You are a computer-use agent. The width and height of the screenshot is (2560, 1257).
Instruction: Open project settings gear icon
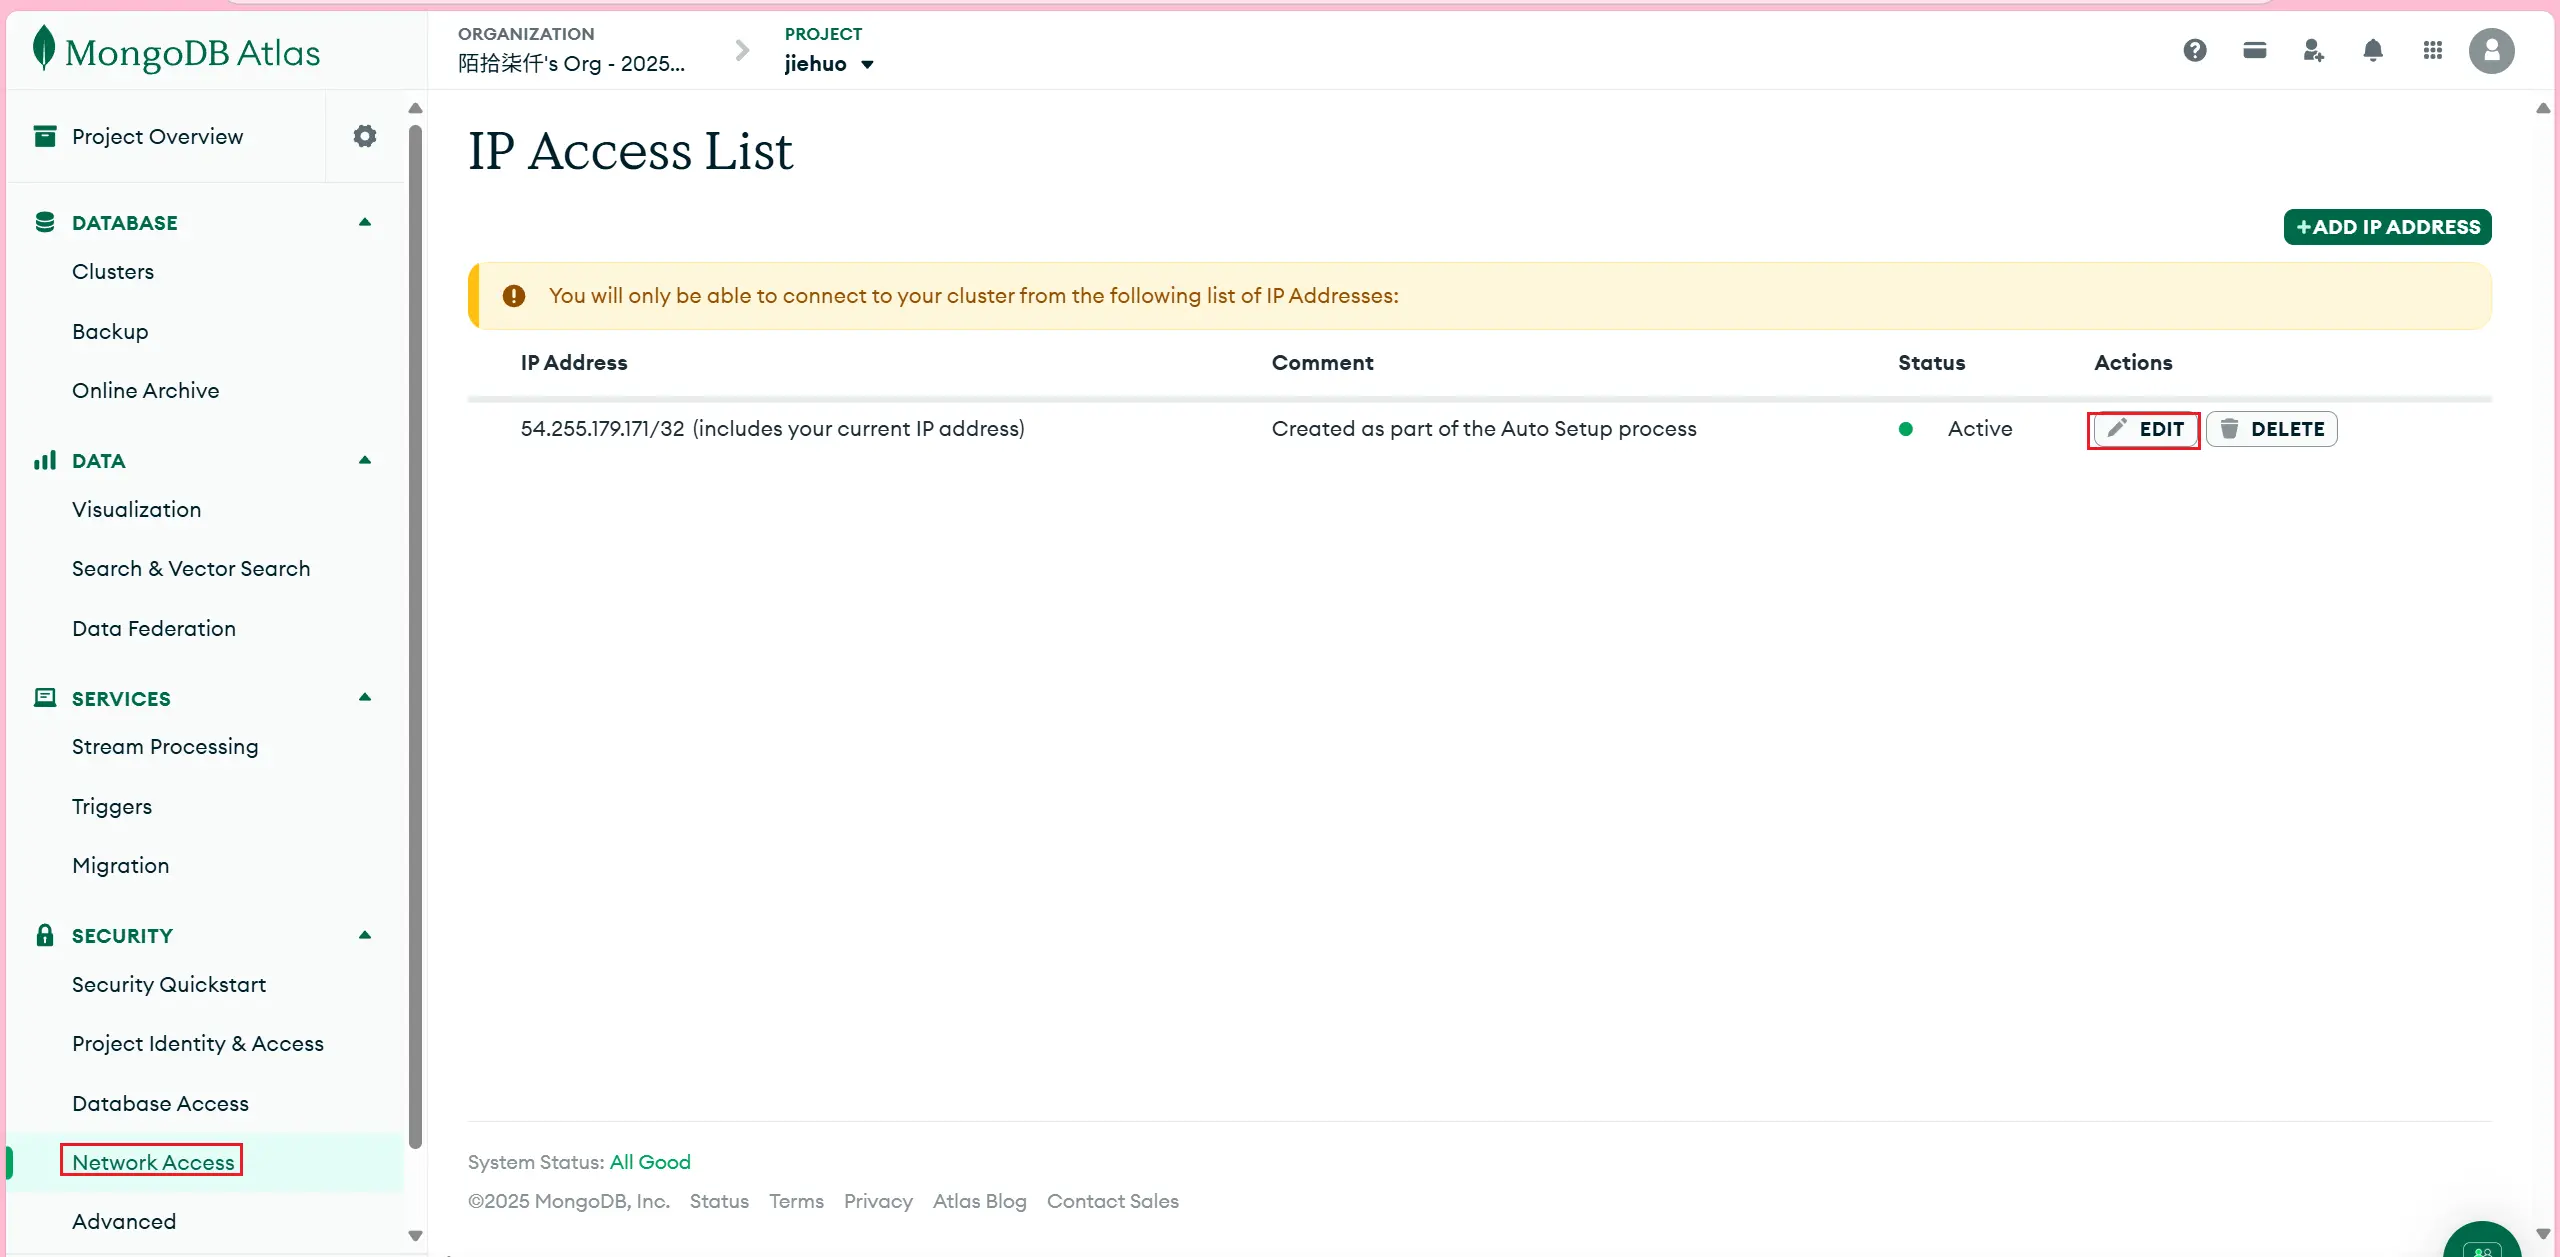[x=365, y=136]
